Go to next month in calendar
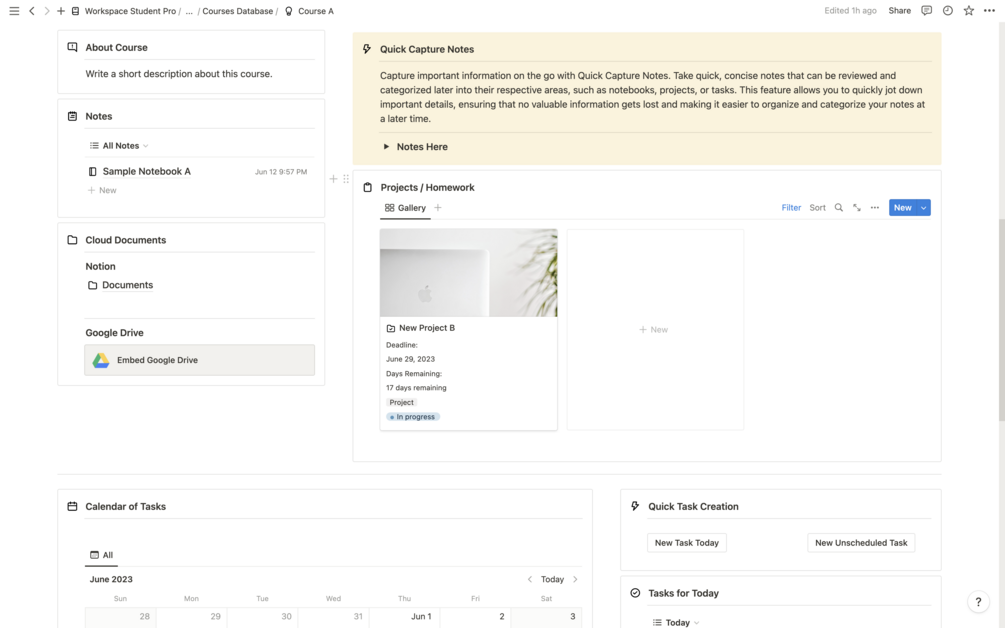Viewport: 1005px width, 628px height. (x=575, y=579)
